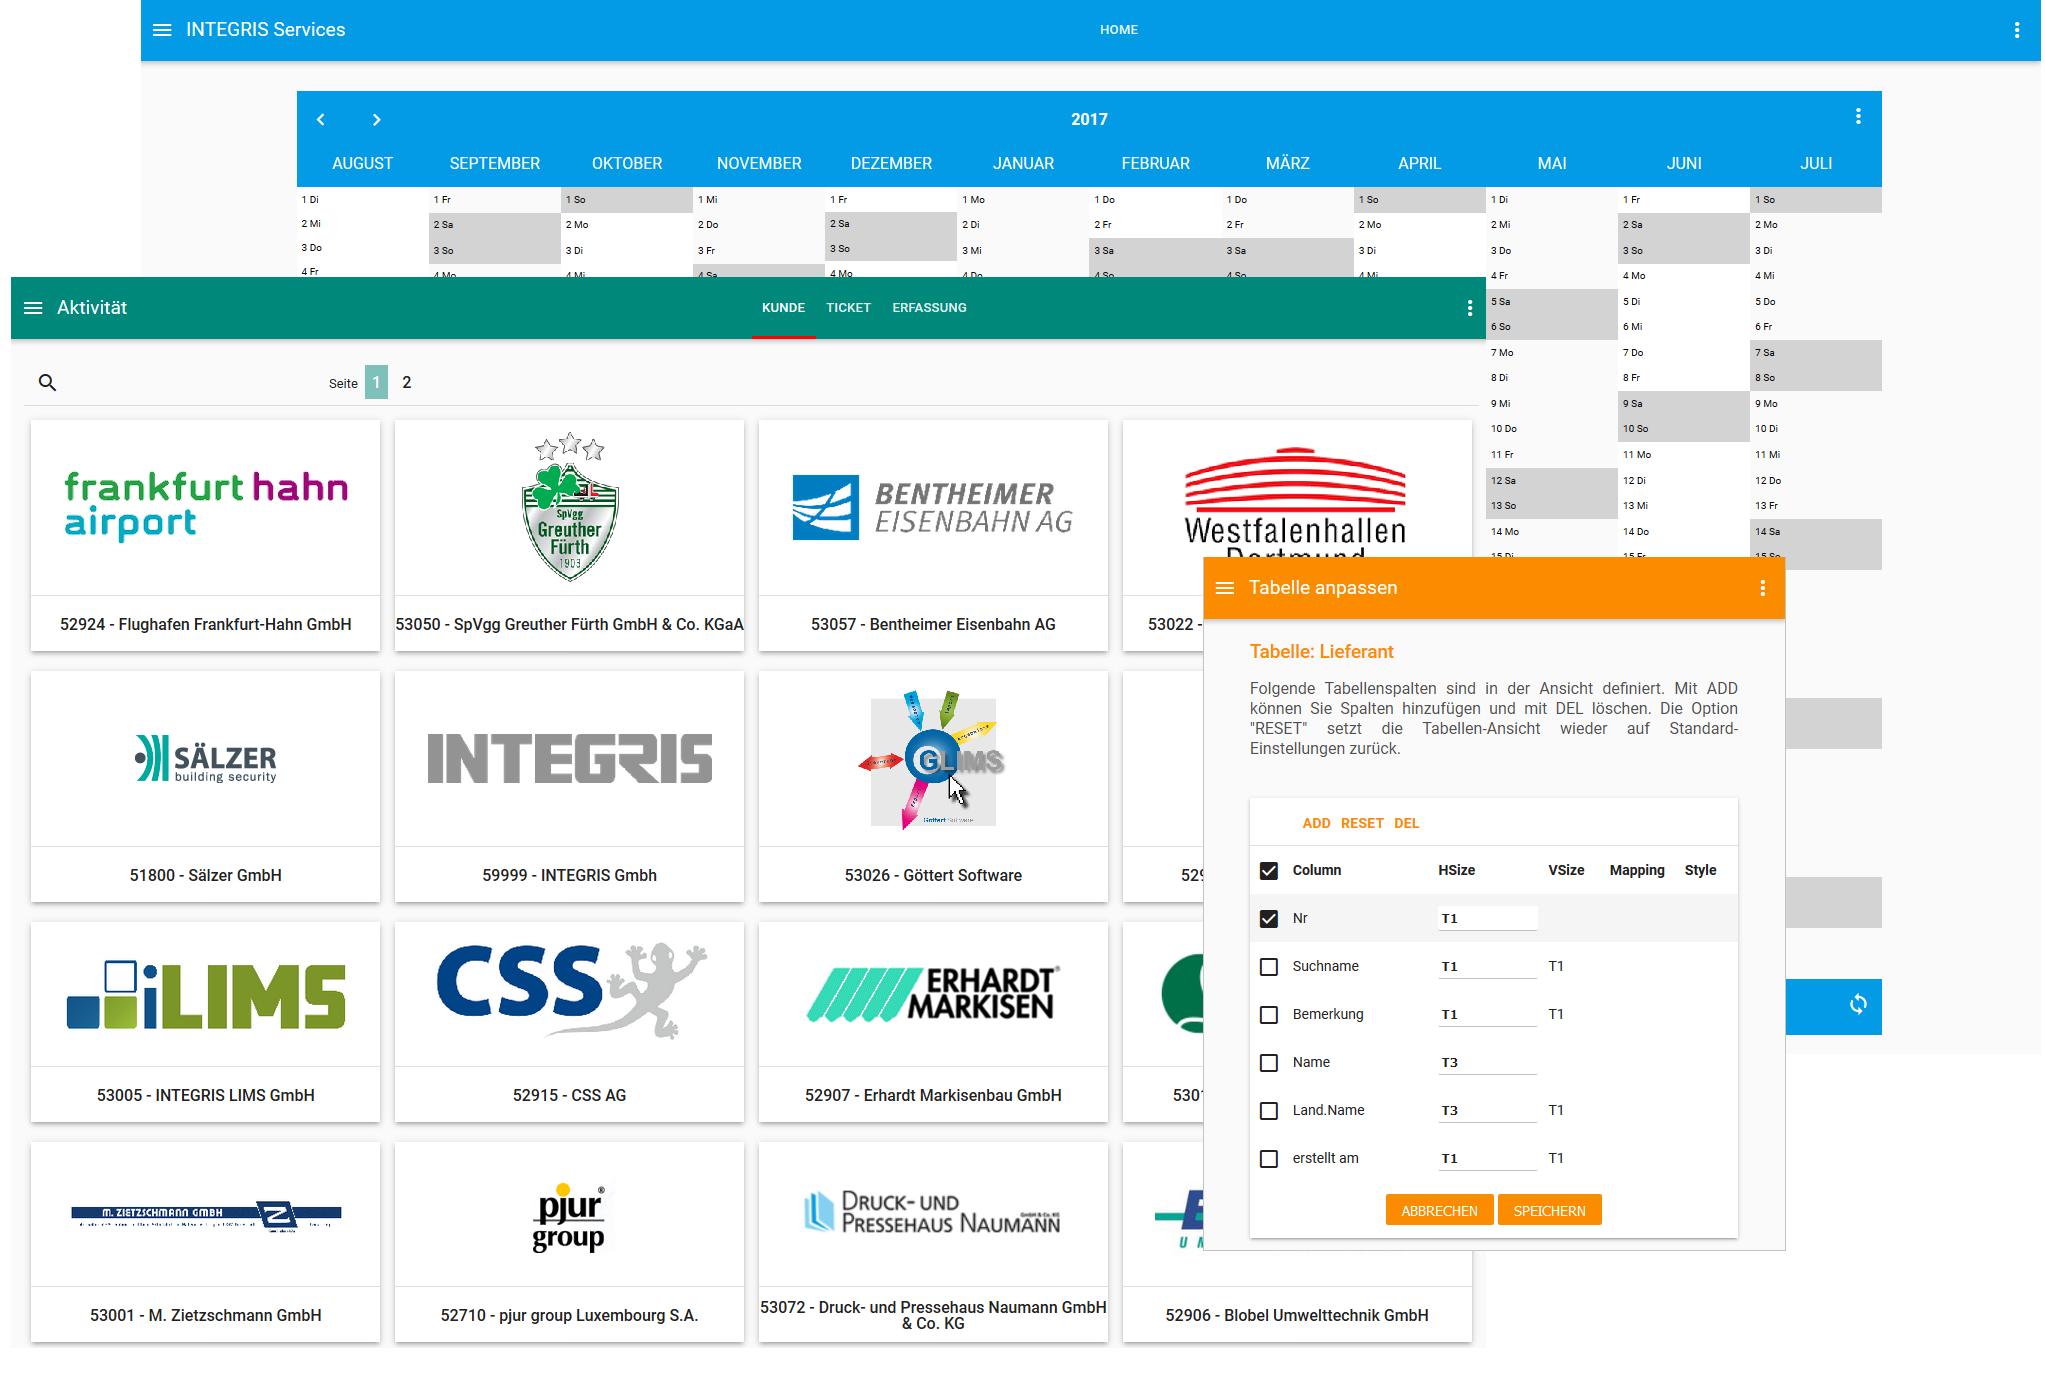Open the Druck- und Pressehaus Naumann logo
The width and height of the screenshot is (2045, 1379).
pos(933,1212)
